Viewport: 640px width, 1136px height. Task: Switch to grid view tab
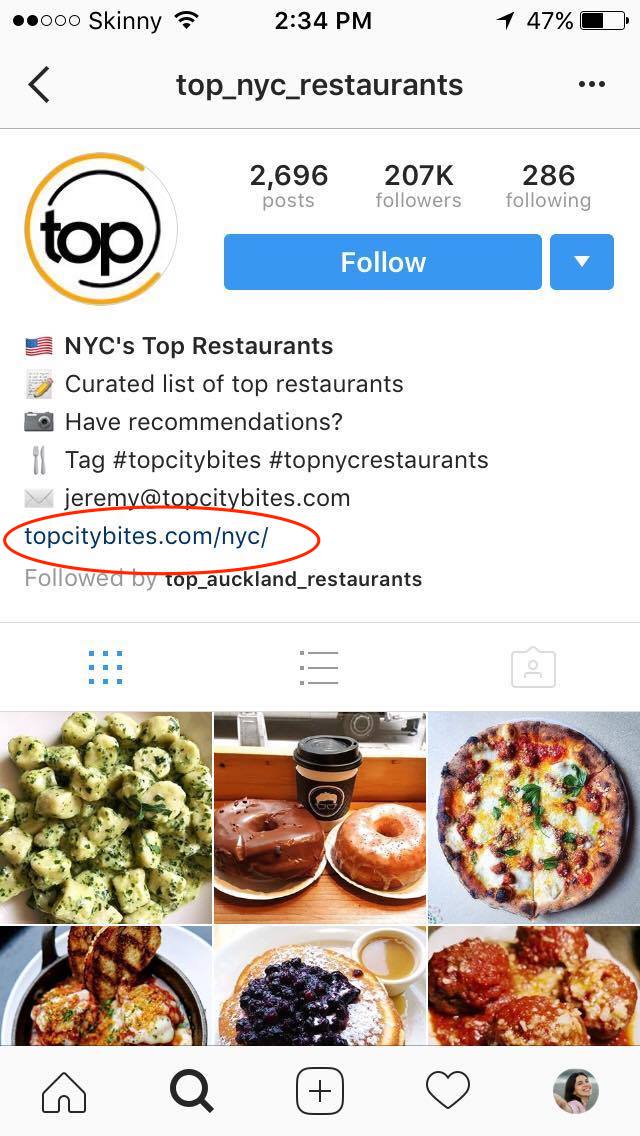pos(106,667)
